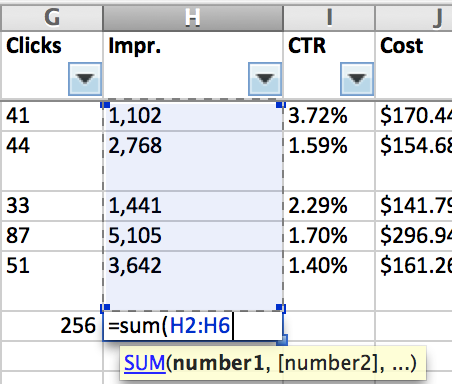Select the CTR cell 1.70%
The image size is (452, 384).
pyautogui.click(x=329, y=236)
